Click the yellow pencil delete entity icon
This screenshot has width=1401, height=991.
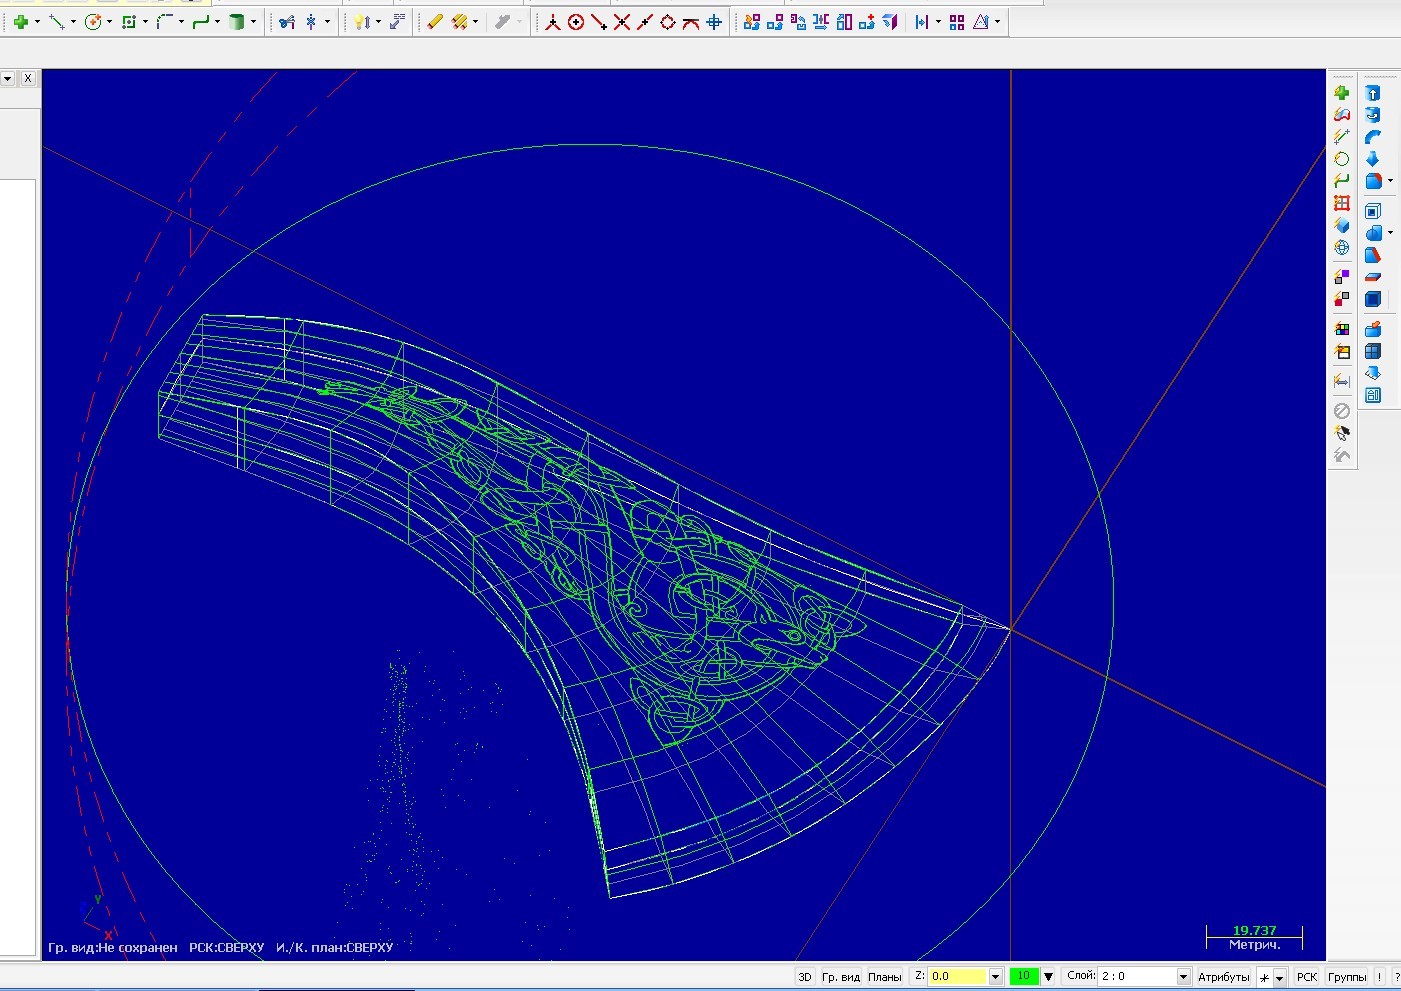click(434, 22)
